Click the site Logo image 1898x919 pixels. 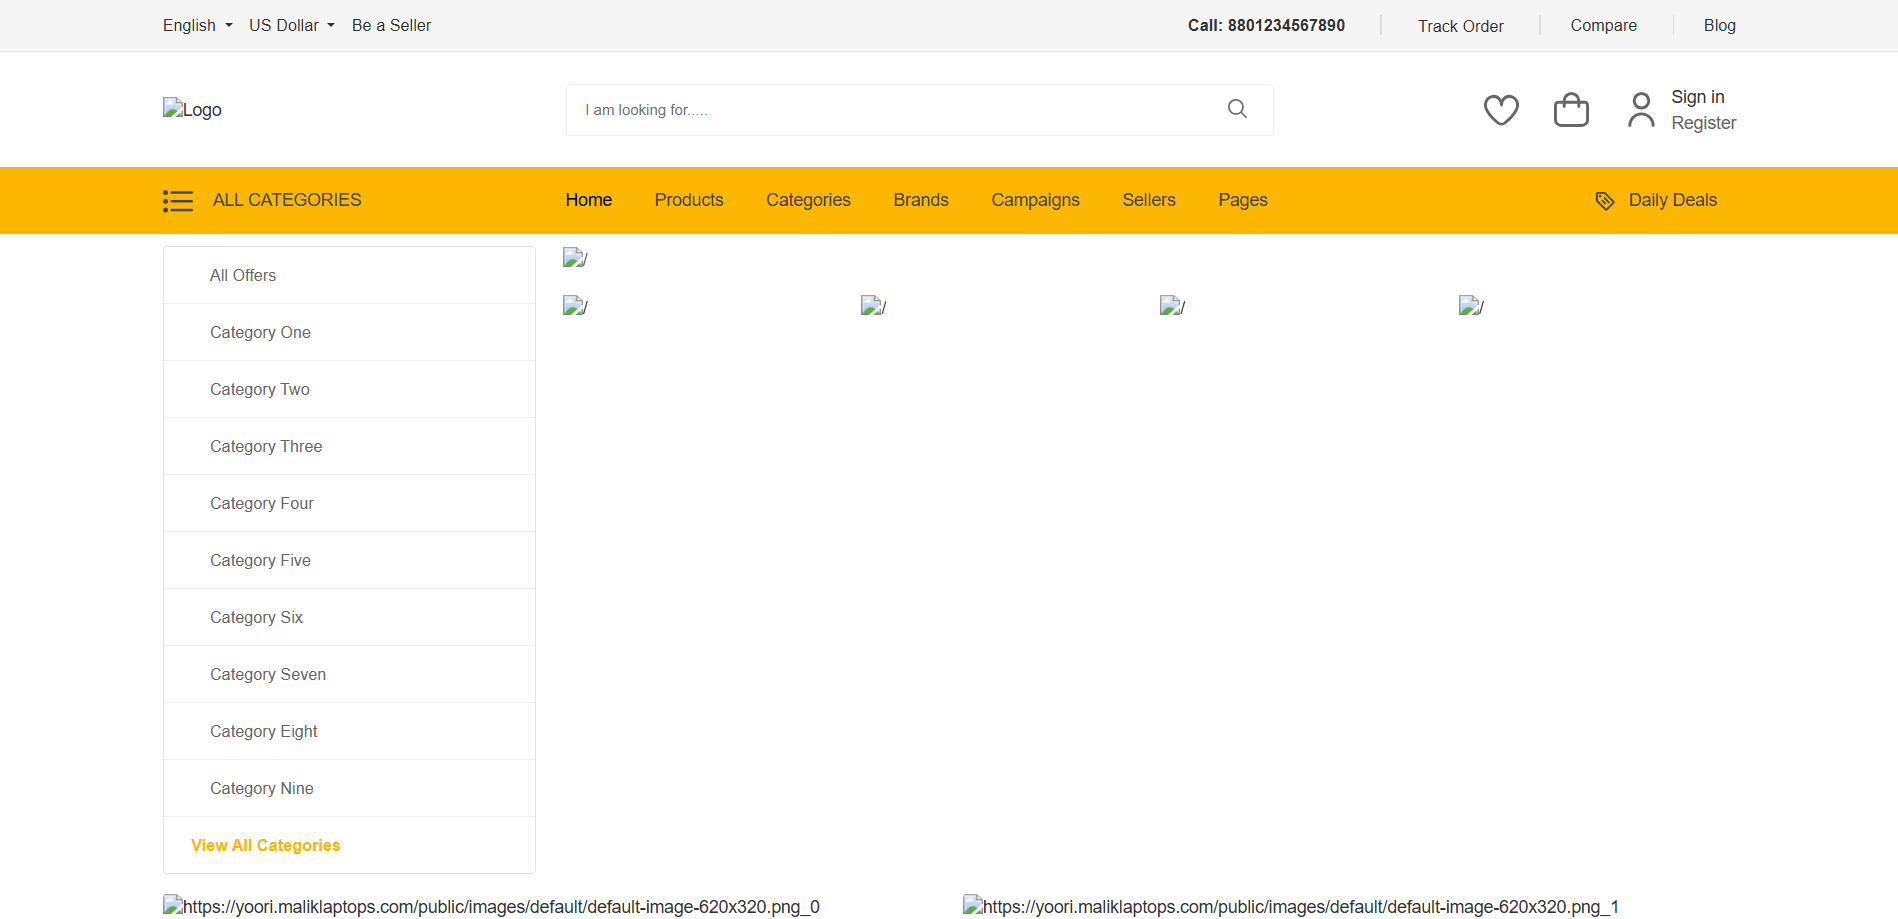(x=192, y=109)
